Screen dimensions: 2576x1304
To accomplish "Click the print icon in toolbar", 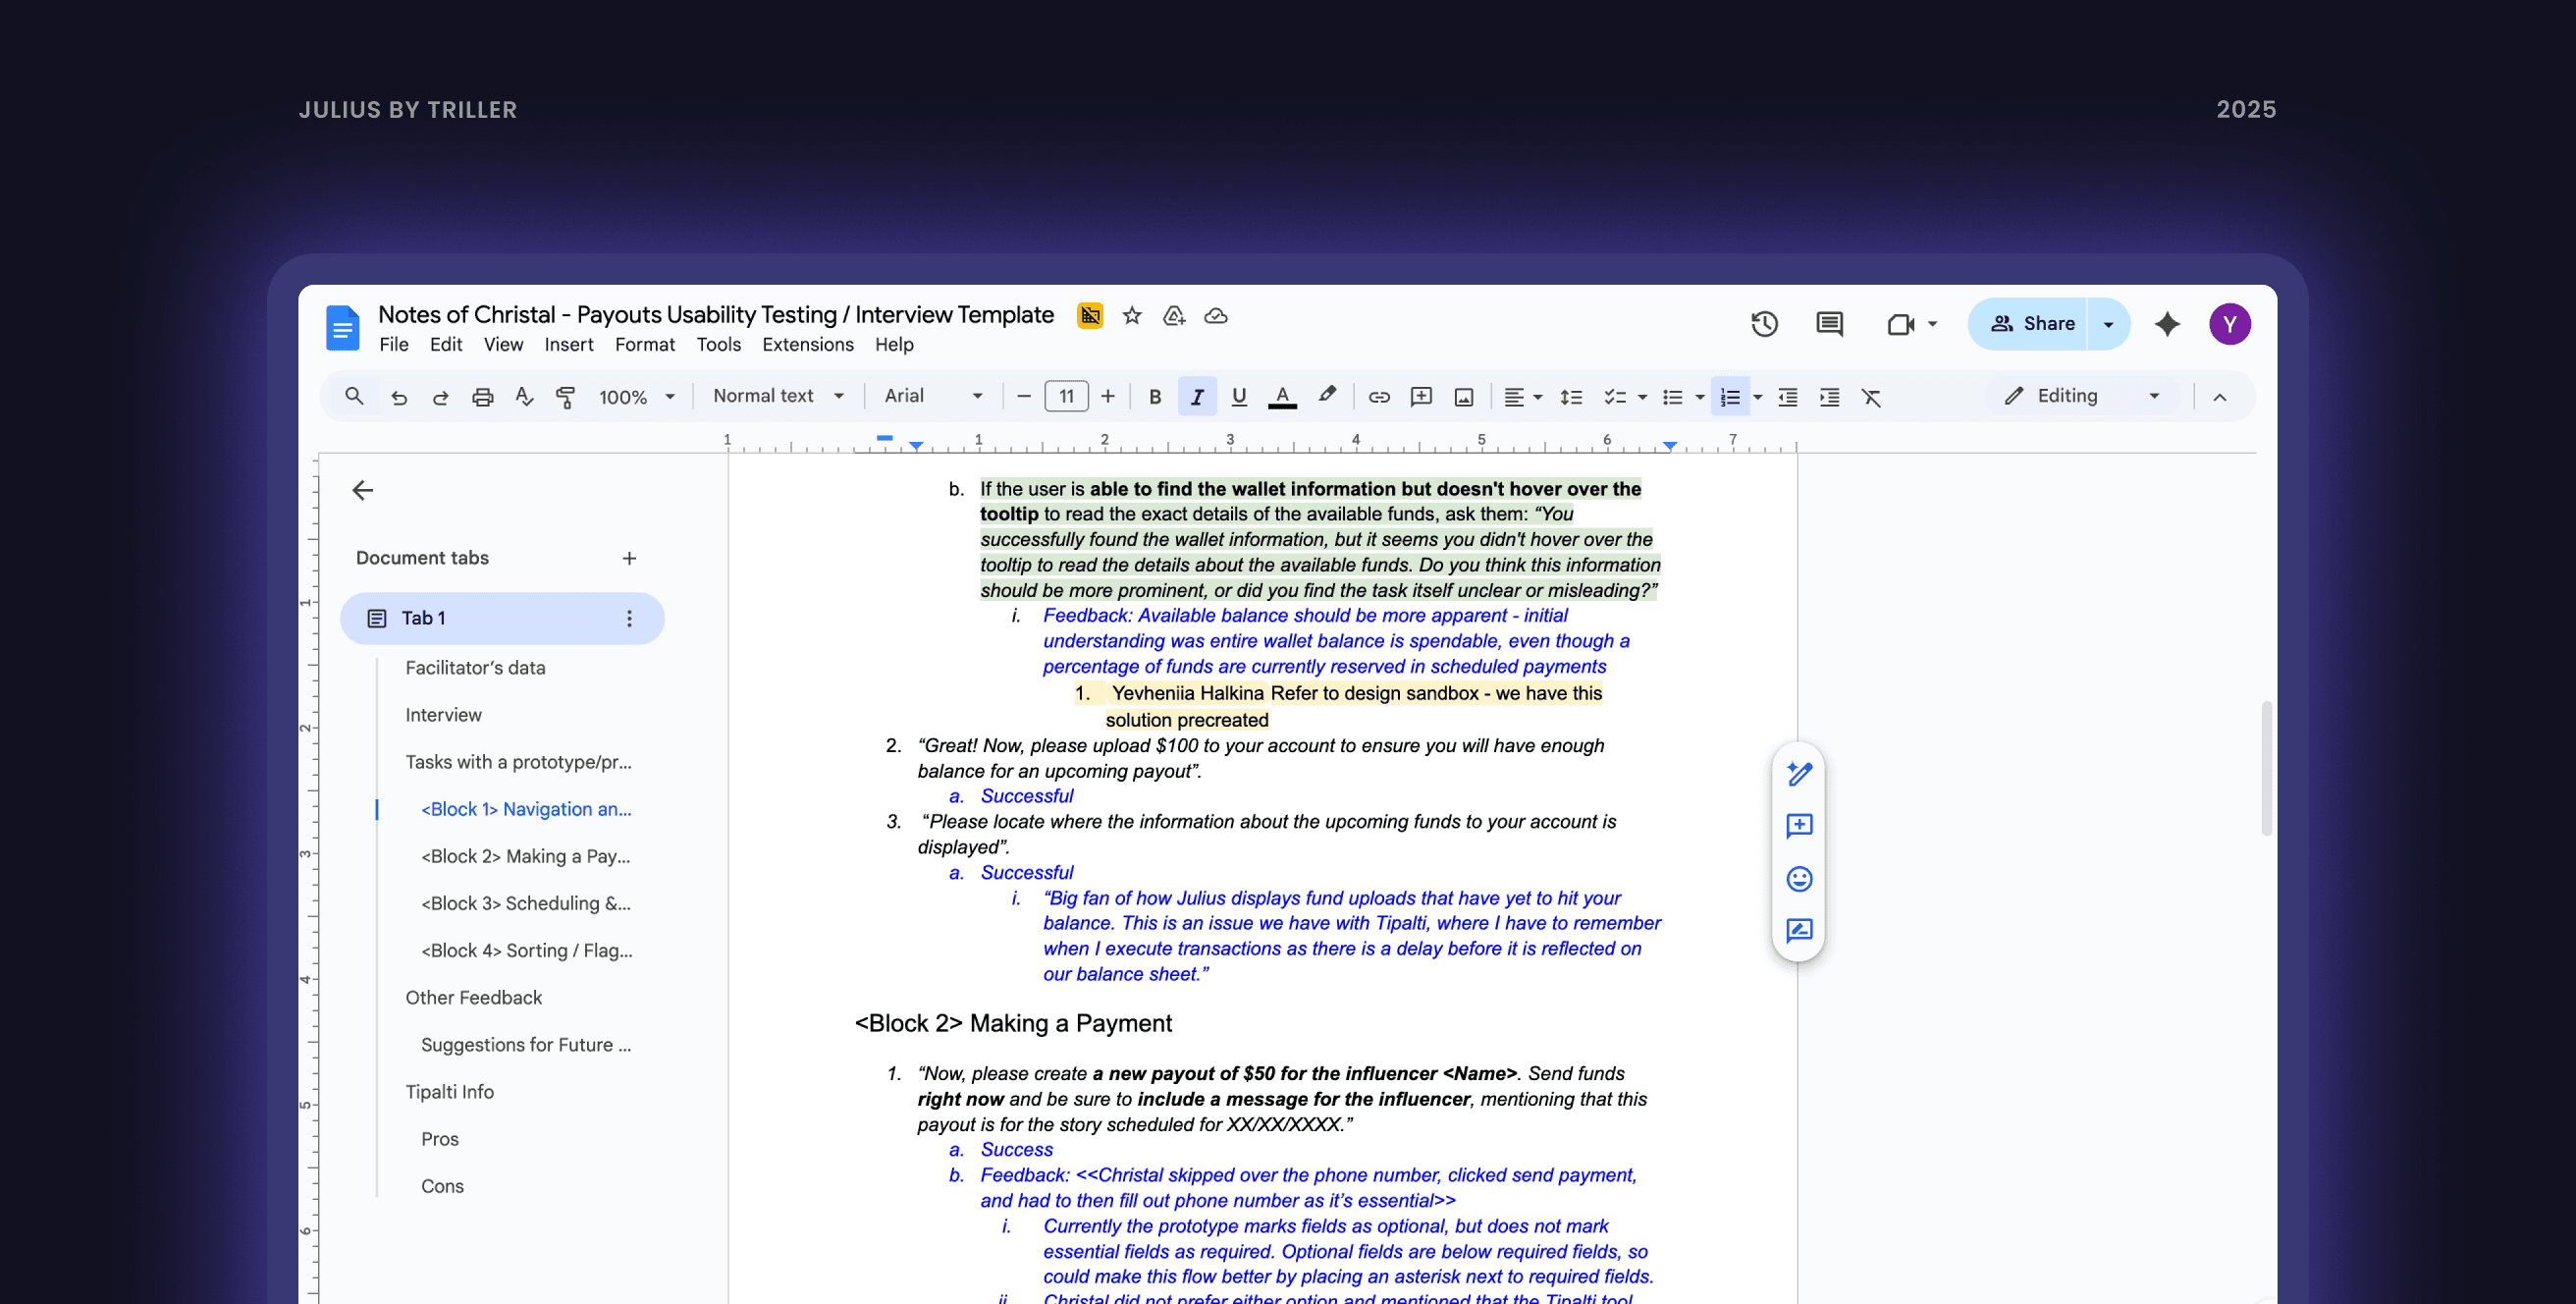I will point(482,397).
